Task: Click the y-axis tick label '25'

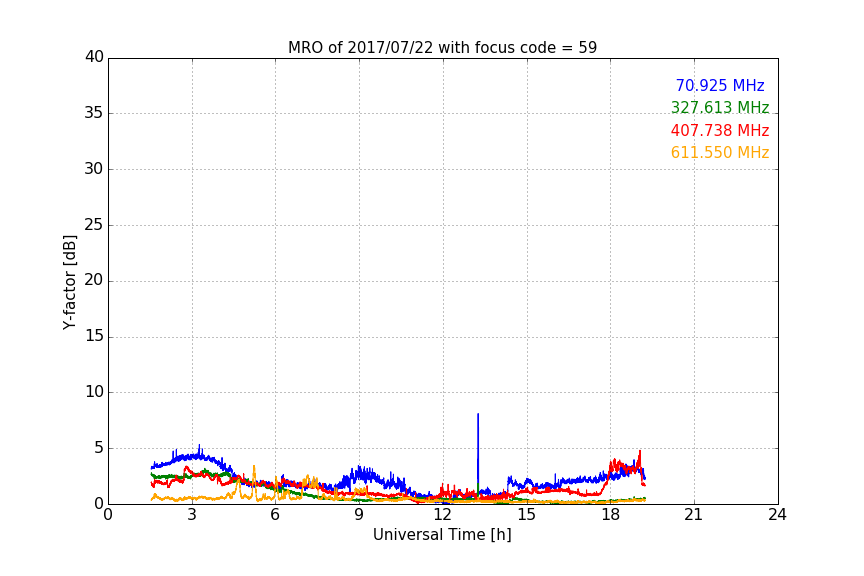Action: pos(94,225)
